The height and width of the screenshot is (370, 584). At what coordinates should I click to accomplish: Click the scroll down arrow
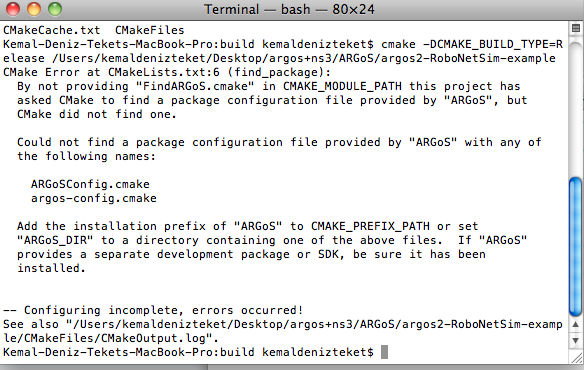(575, 341)
